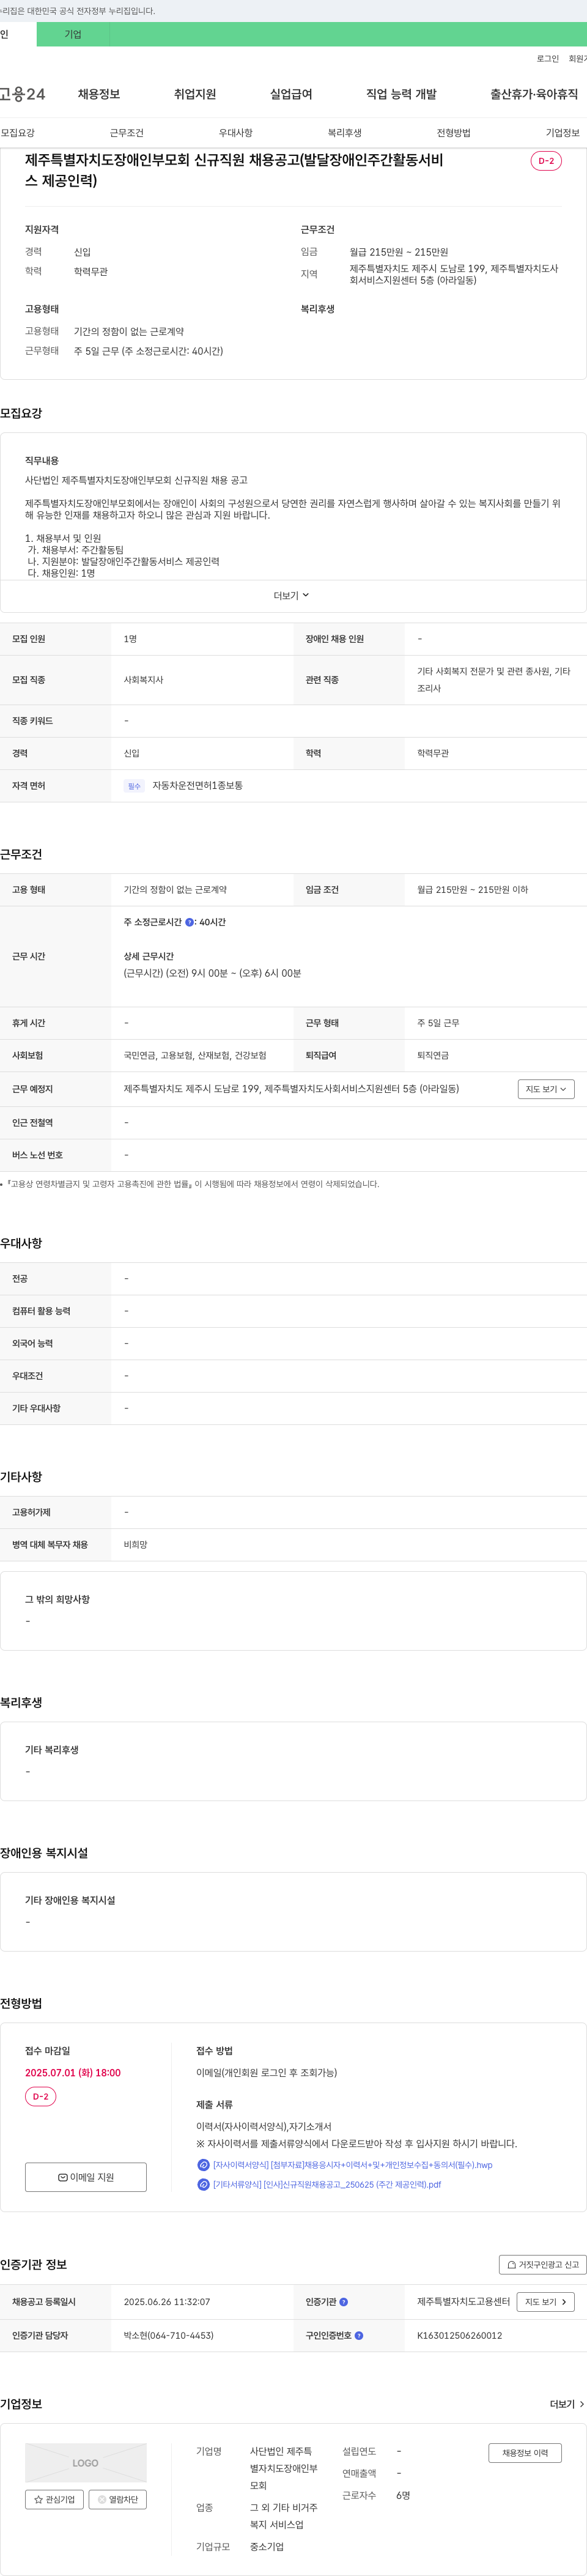Open the .hwp attachment clip icon
The width and height of the screenshot is (587, 2576).
(x=203, y=2165)
